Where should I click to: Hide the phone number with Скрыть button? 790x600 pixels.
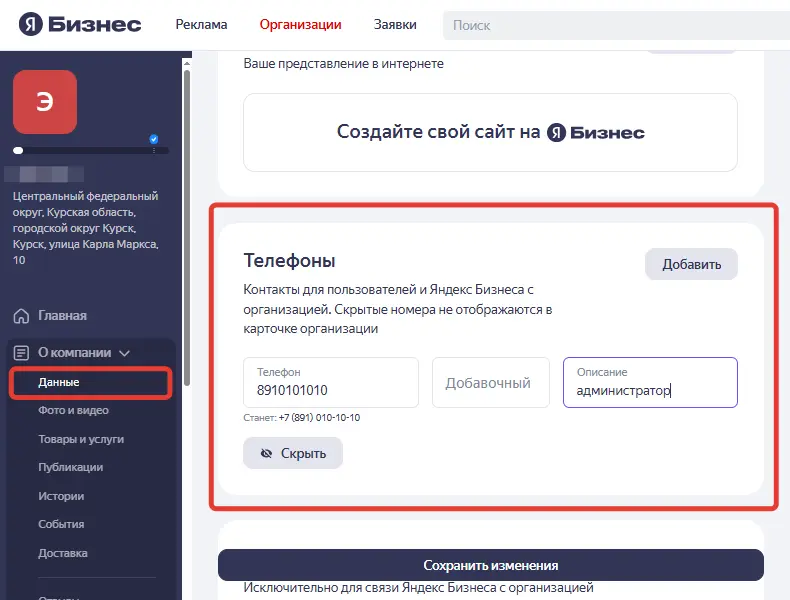(293, 453)
